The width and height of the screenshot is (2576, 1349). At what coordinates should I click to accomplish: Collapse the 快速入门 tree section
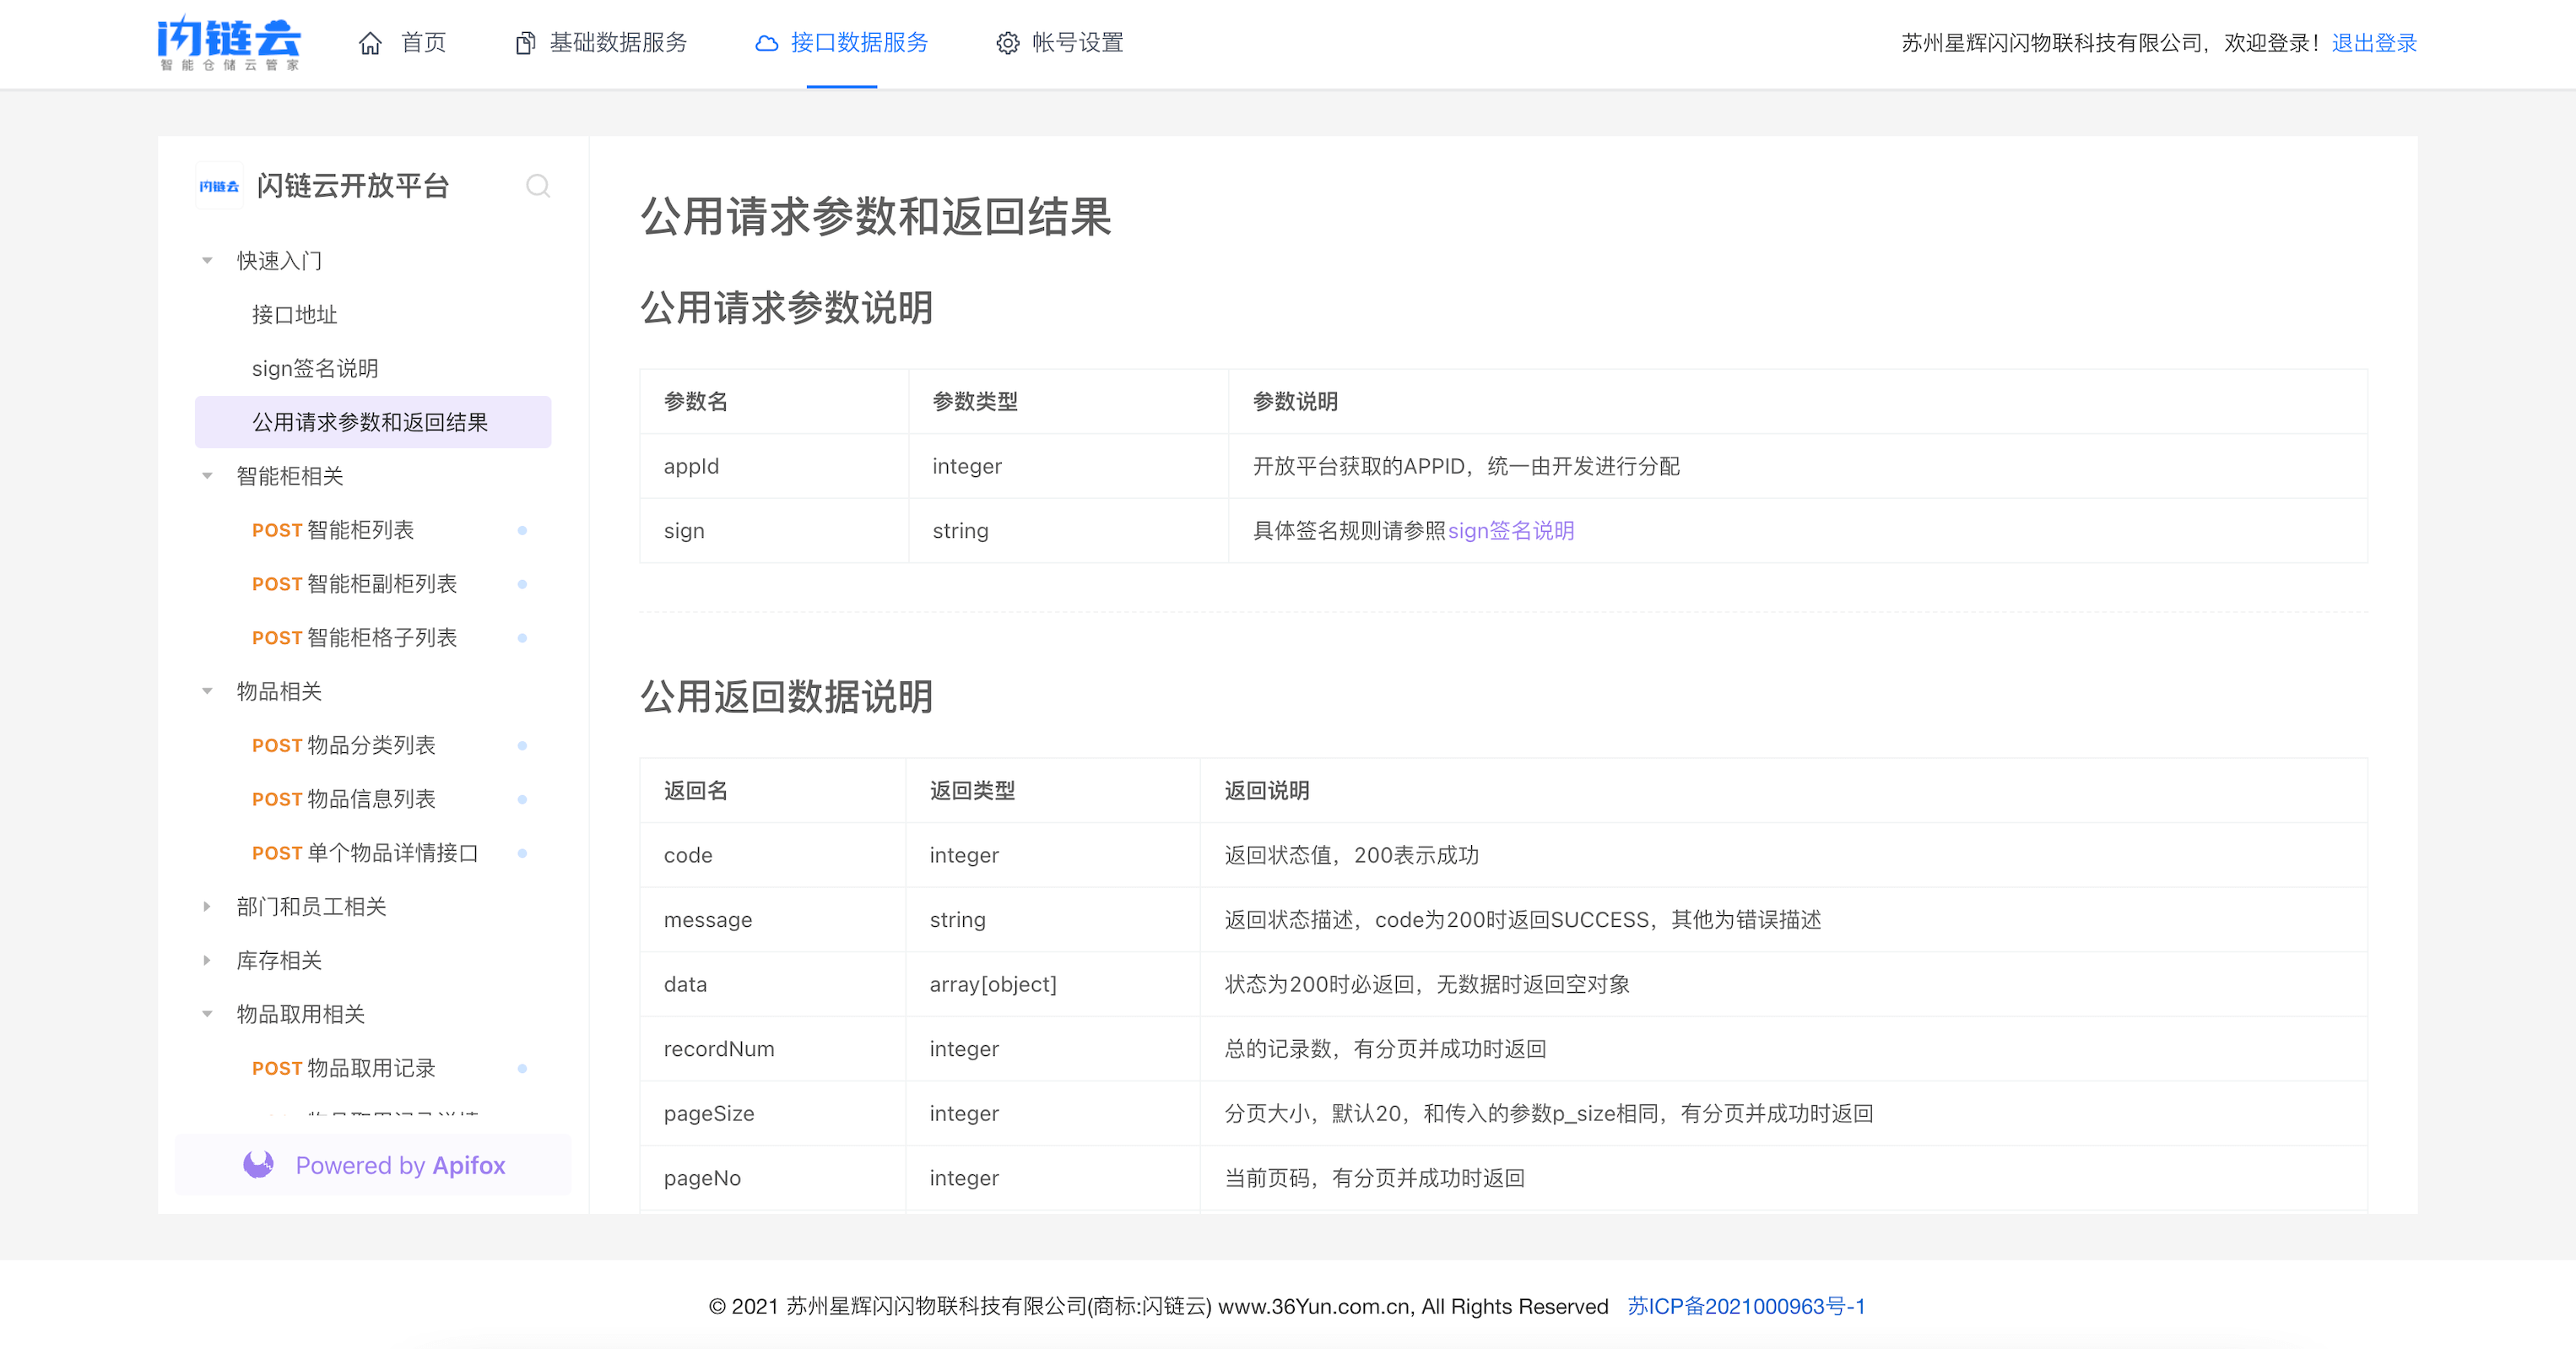pos(207,261)
